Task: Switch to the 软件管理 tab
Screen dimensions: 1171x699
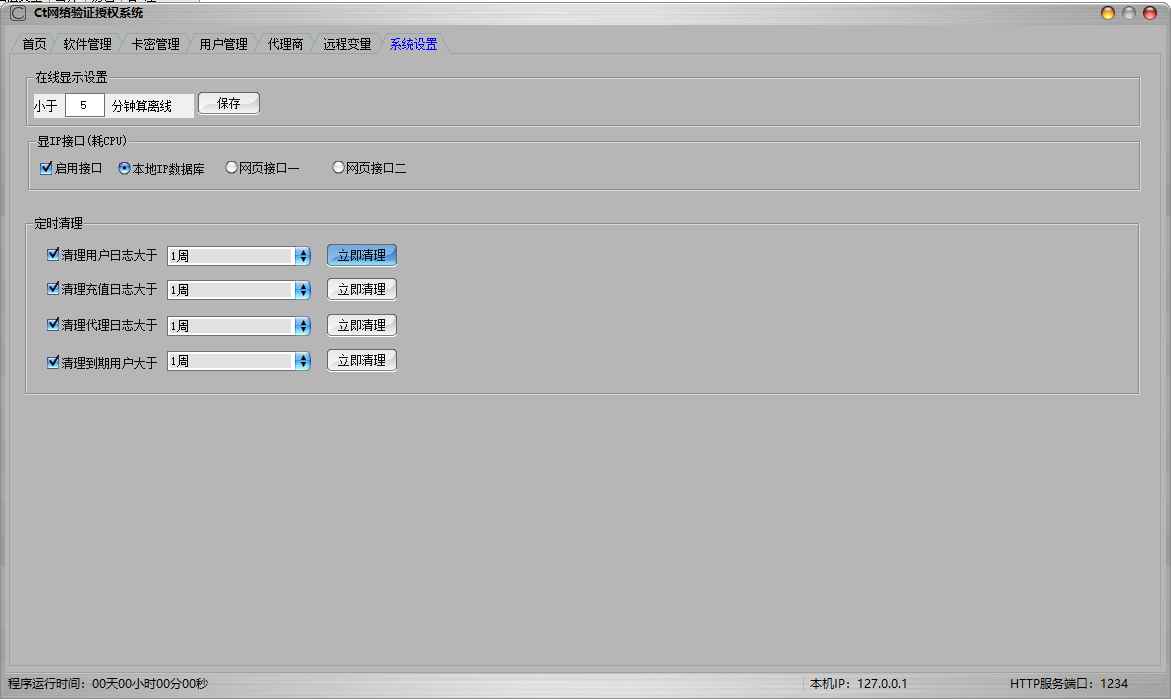Action: [x=87, y=44]
